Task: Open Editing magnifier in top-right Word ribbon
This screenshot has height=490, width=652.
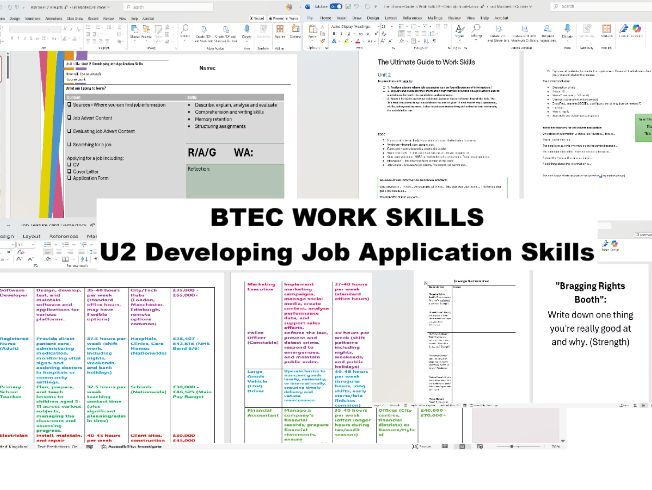Action: click(476, 32)
